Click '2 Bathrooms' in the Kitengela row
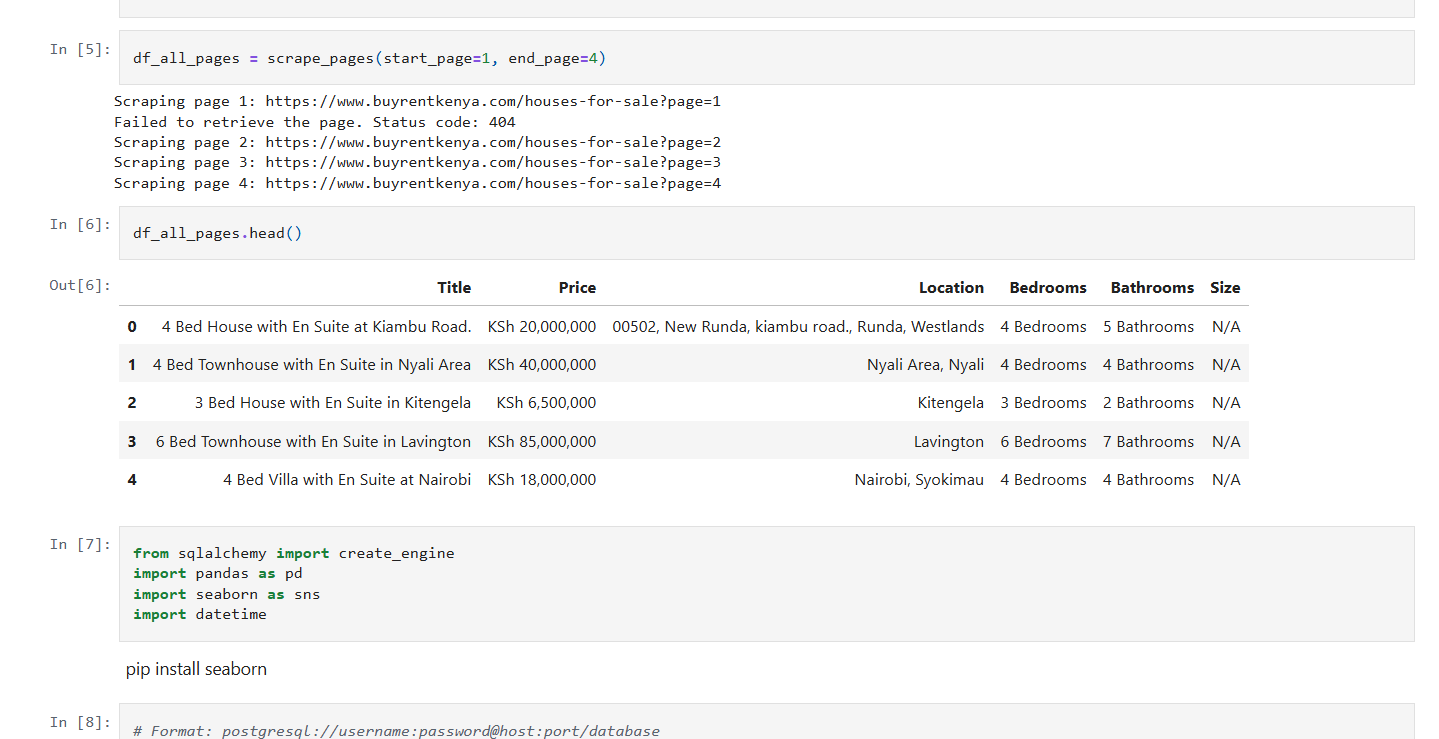Screen dimensions: 1439x739 click(x=1148, y=403)
